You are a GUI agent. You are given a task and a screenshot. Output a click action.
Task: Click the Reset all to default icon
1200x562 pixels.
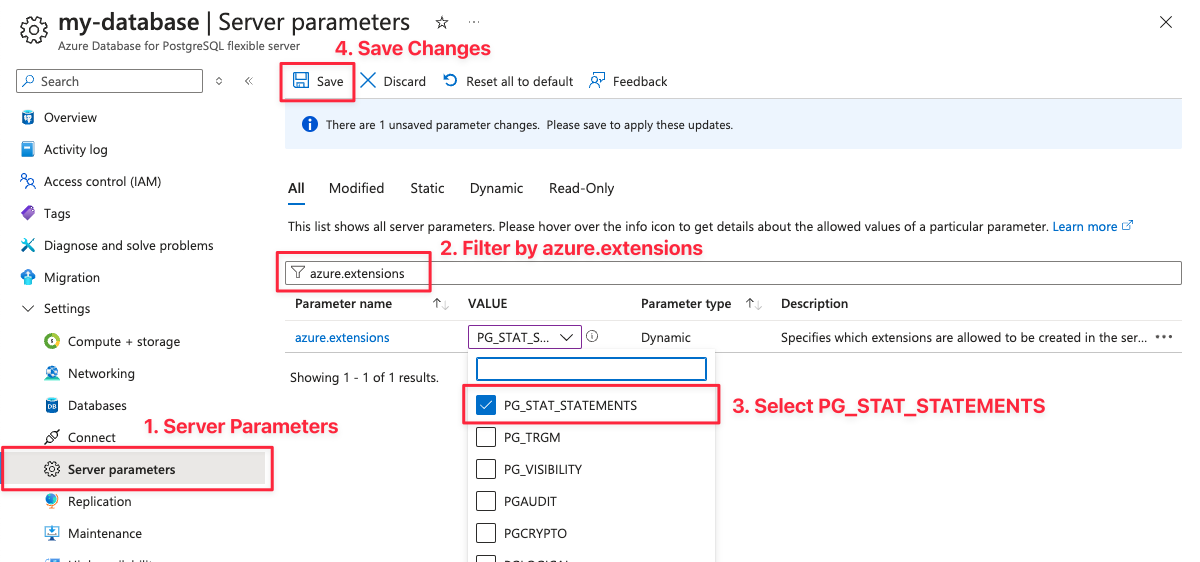(x=451, y=81)
